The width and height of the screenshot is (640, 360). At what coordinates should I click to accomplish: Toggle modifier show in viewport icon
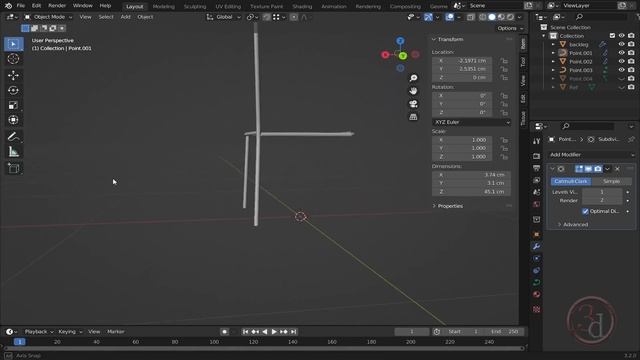tap(588, 169)
